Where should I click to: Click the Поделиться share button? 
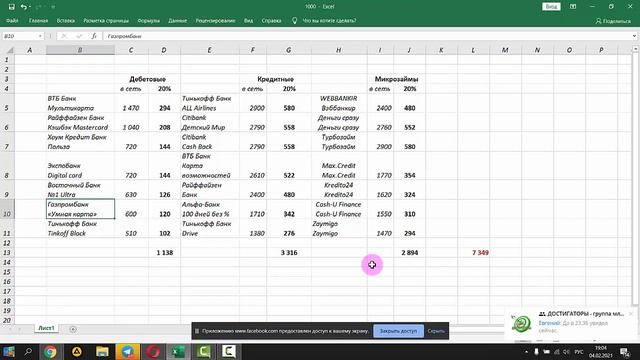[x=613, y=21]
